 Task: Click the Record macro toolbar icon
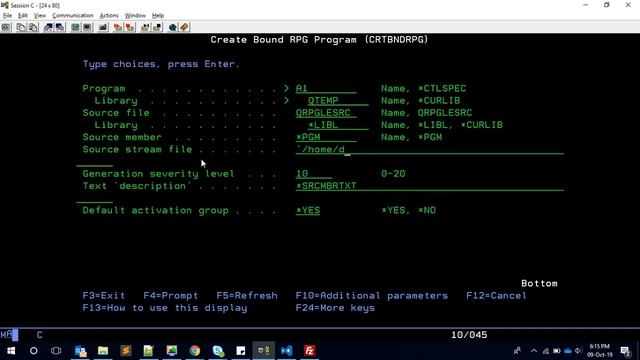coord(118,27)
